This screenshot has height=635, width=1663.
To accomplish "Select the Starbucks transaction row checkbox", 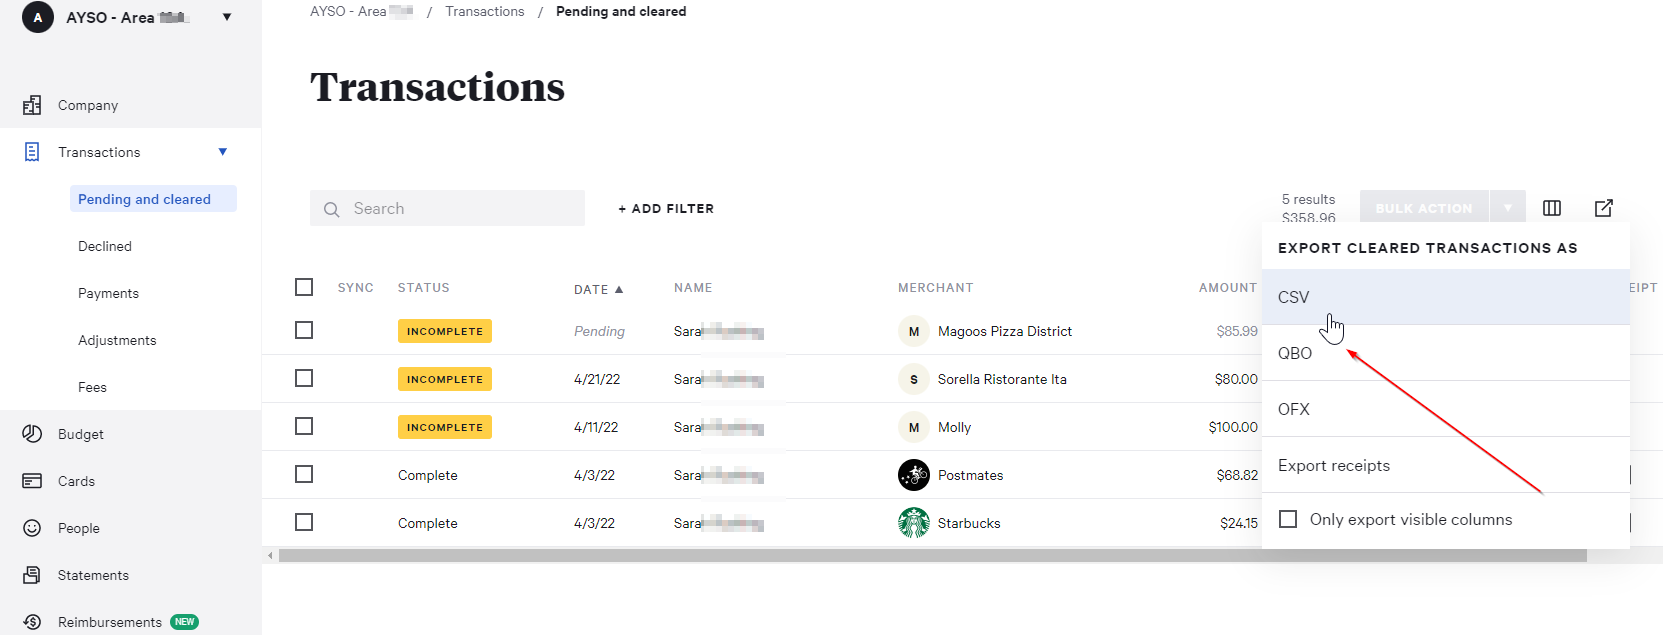I will pyautogui.click(x=304, y=522).
